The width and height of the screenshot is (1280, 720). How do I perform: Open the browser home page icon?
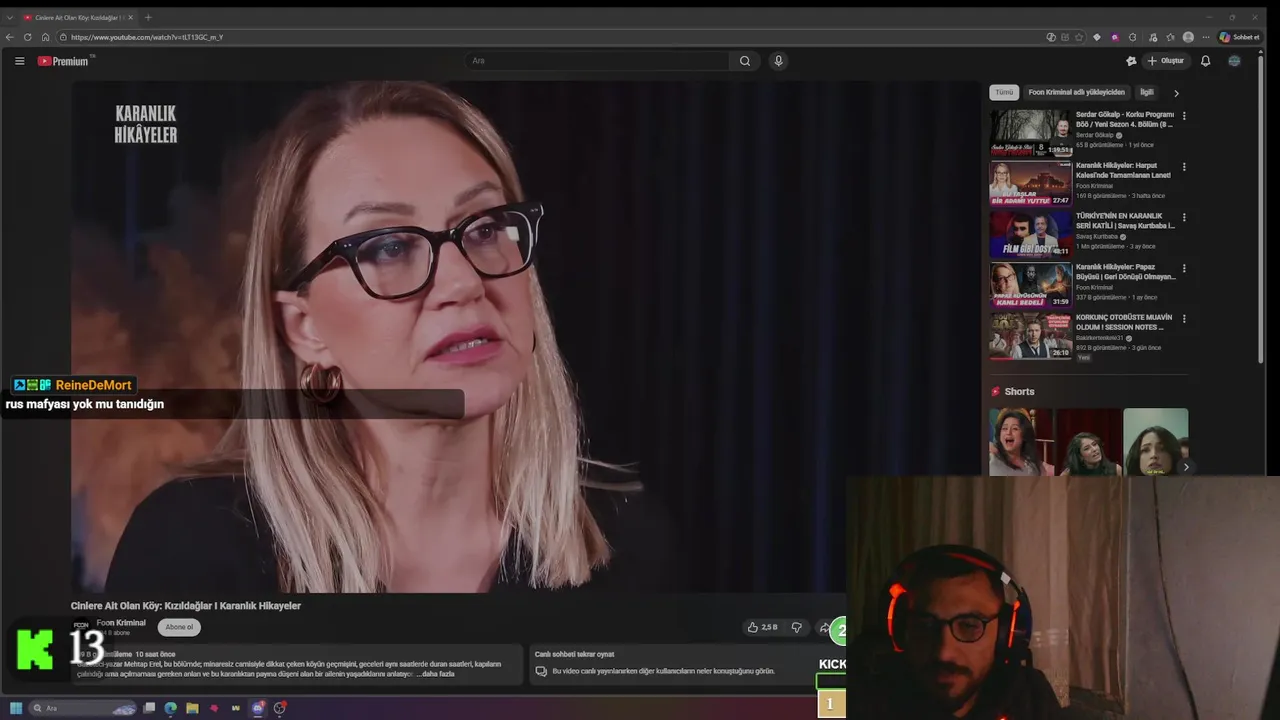[x=45, y=37]
